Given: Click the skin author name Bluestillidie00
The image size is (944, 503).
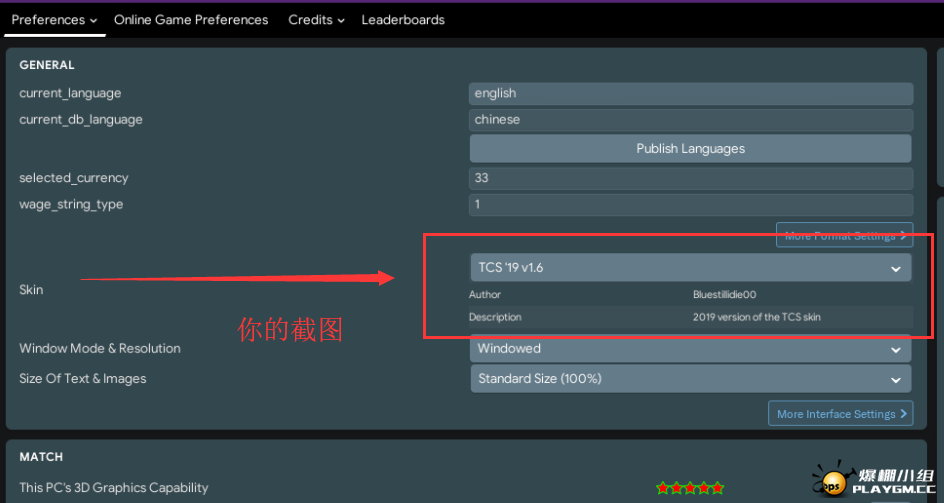Looking at the screenshot, I should click(725, 295).
